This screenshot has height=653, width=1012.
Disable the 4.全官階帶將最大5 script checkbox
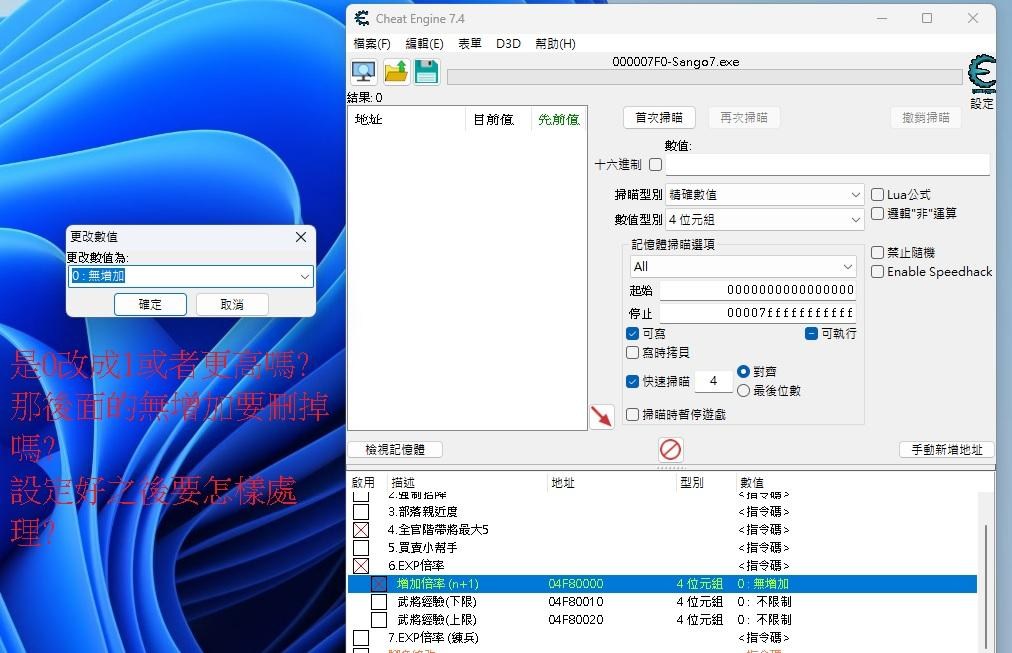point(361,530)
